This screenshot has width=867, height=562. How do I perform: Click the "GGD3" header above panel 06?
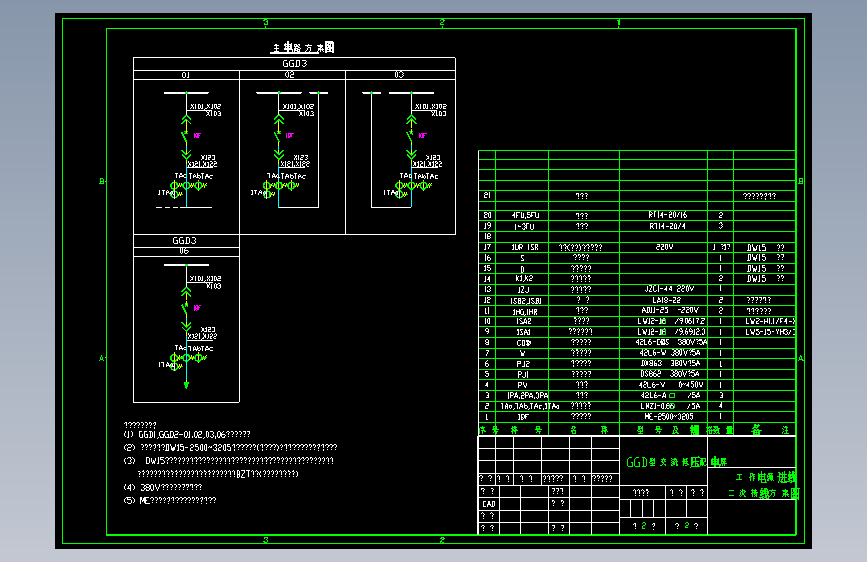click(184, 241)
